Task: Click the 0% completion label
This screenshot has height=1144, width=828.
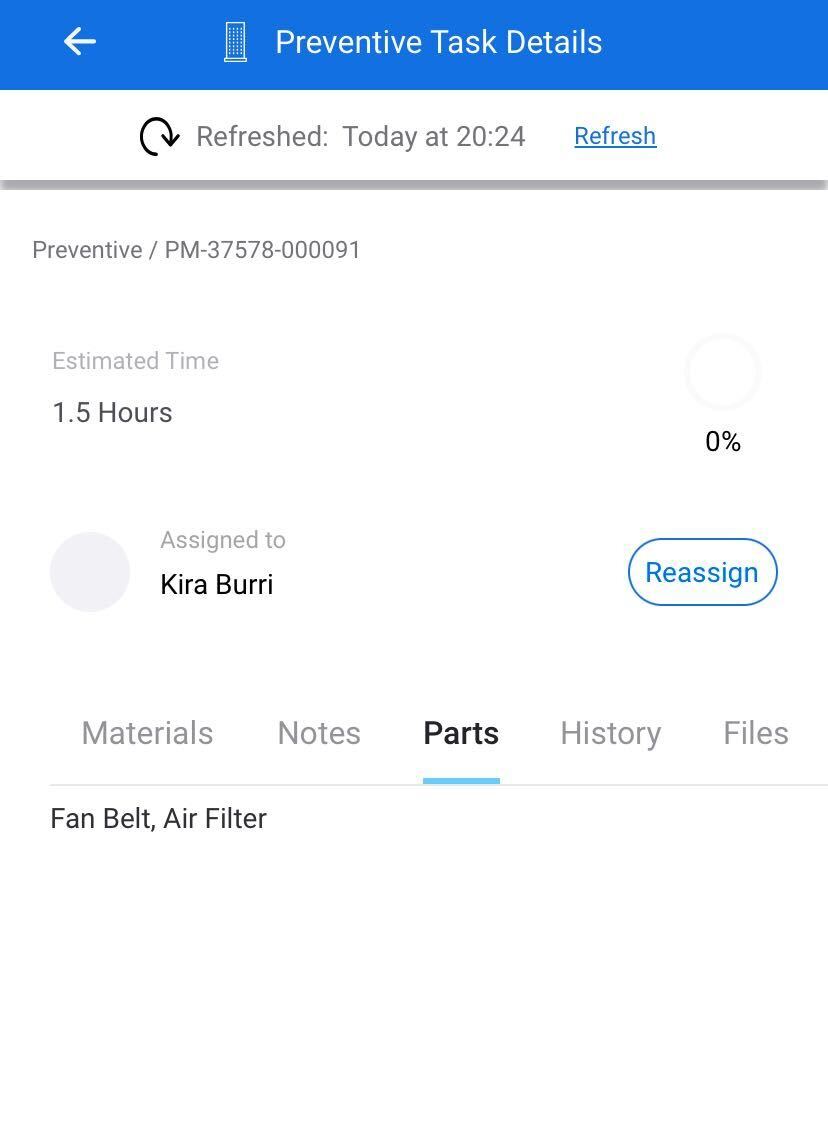Action: (x=723, y=442)
